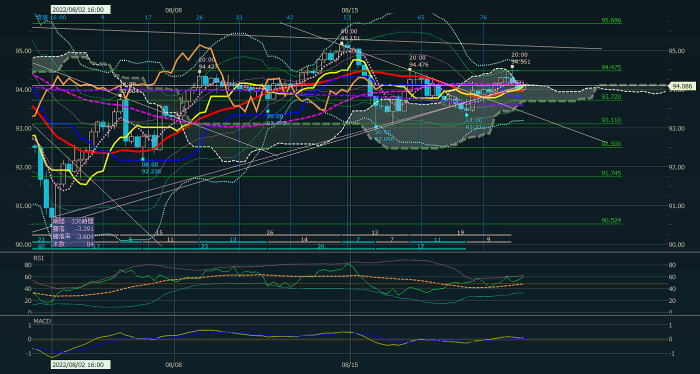
Task: Click the bottom 2022/08/02 16:00 date label
Action: (80, 365)
